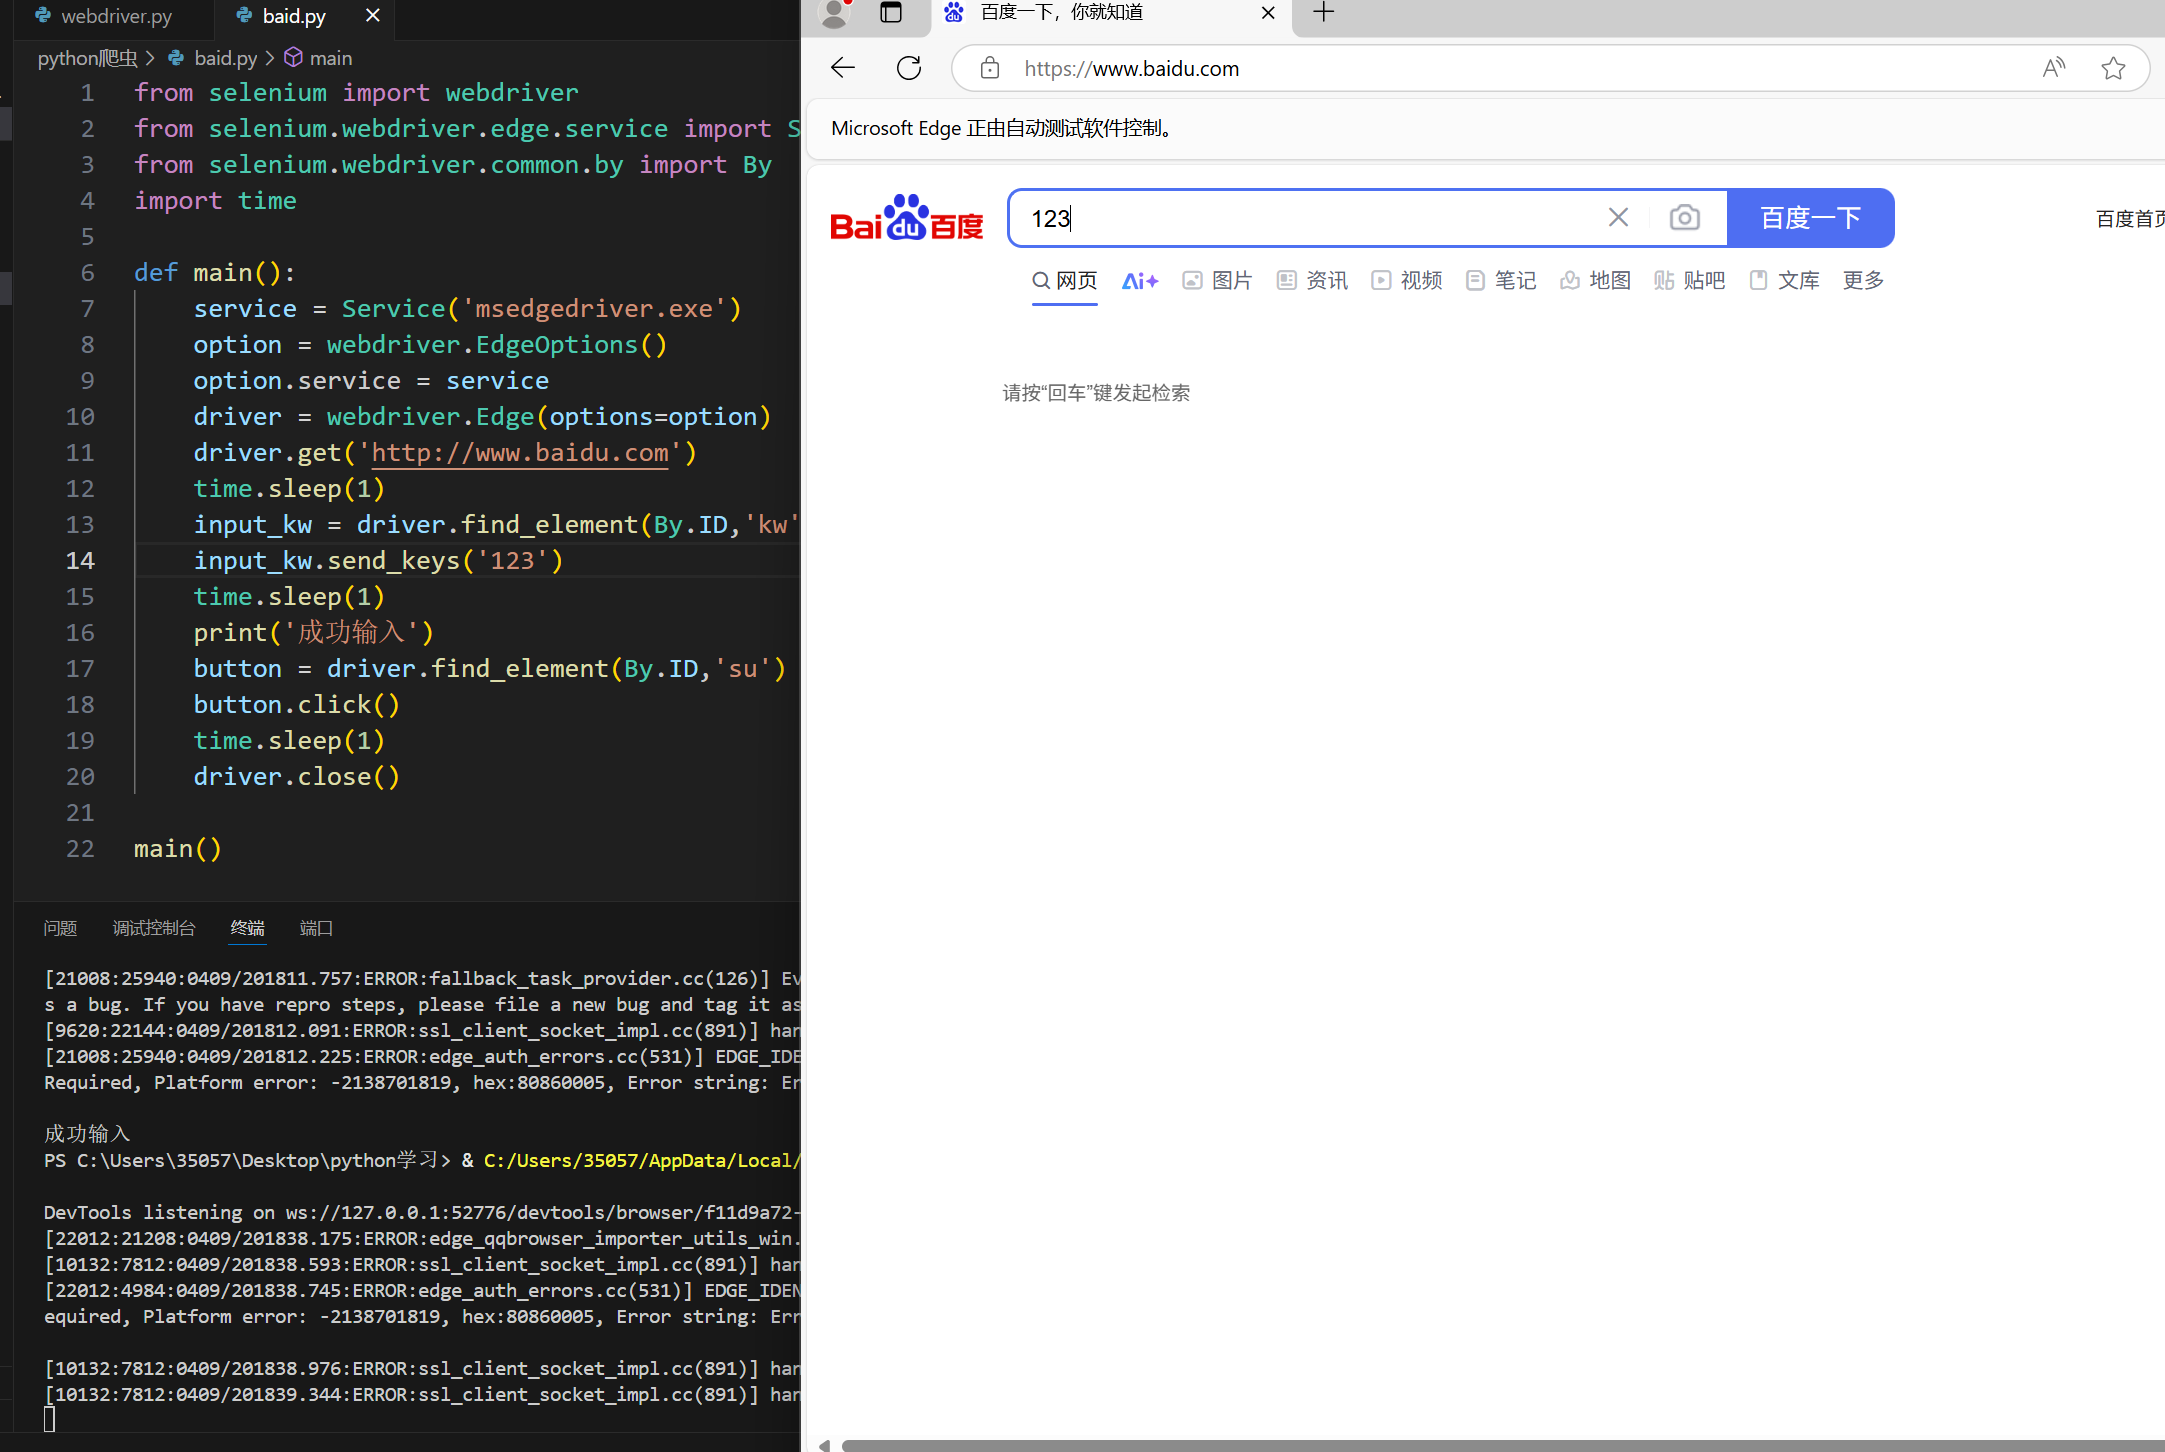
Task: Reload the Baidu page
Action: (x=909, y=68)
